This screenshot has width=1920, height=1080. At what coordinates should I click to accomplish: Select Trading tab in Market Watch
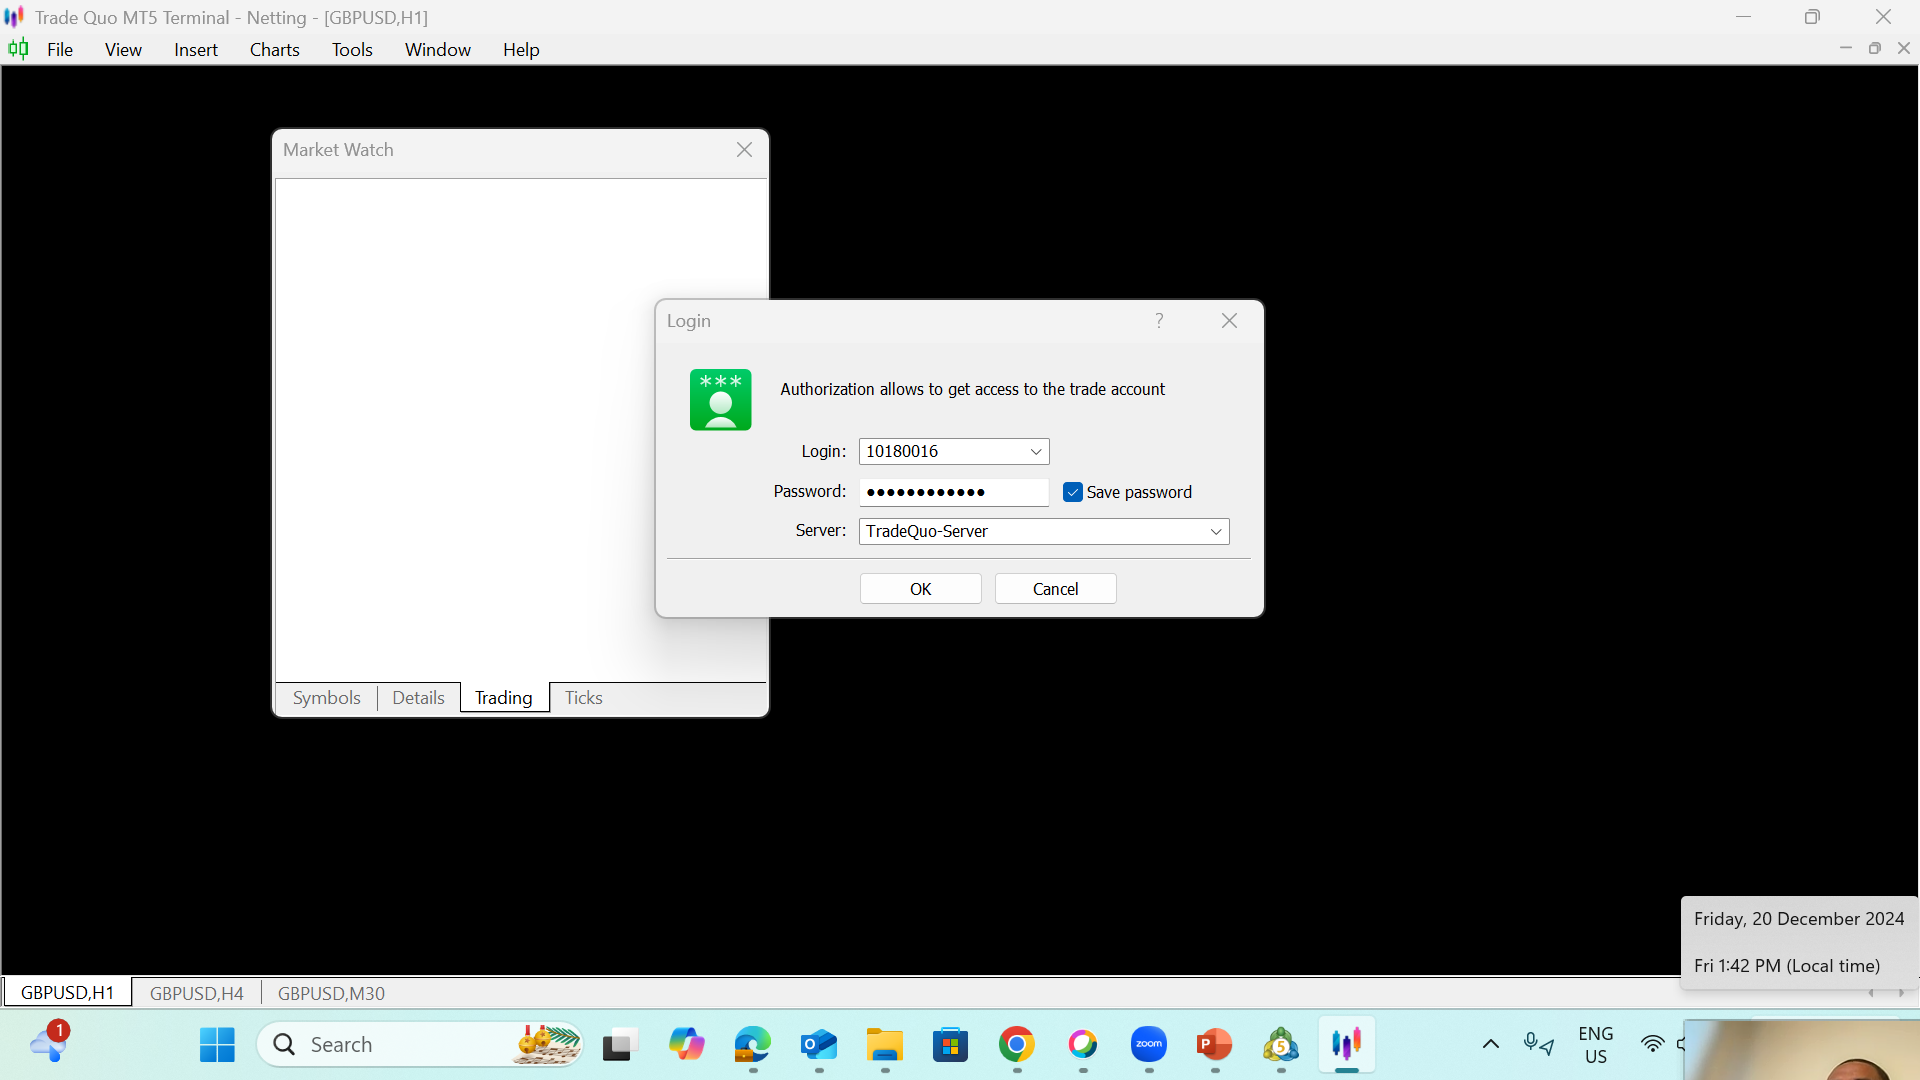point(504,698)
